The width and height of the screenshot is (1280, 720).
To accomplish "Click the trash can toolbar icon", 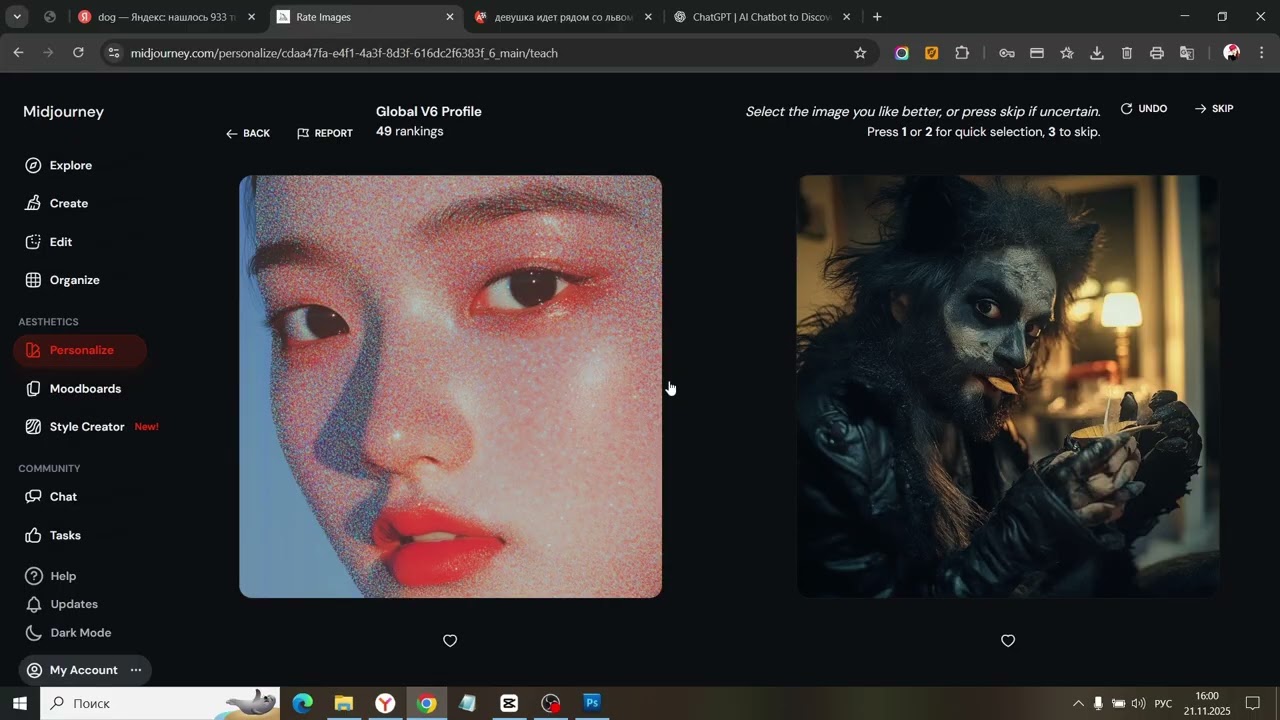I will 1127,53.
